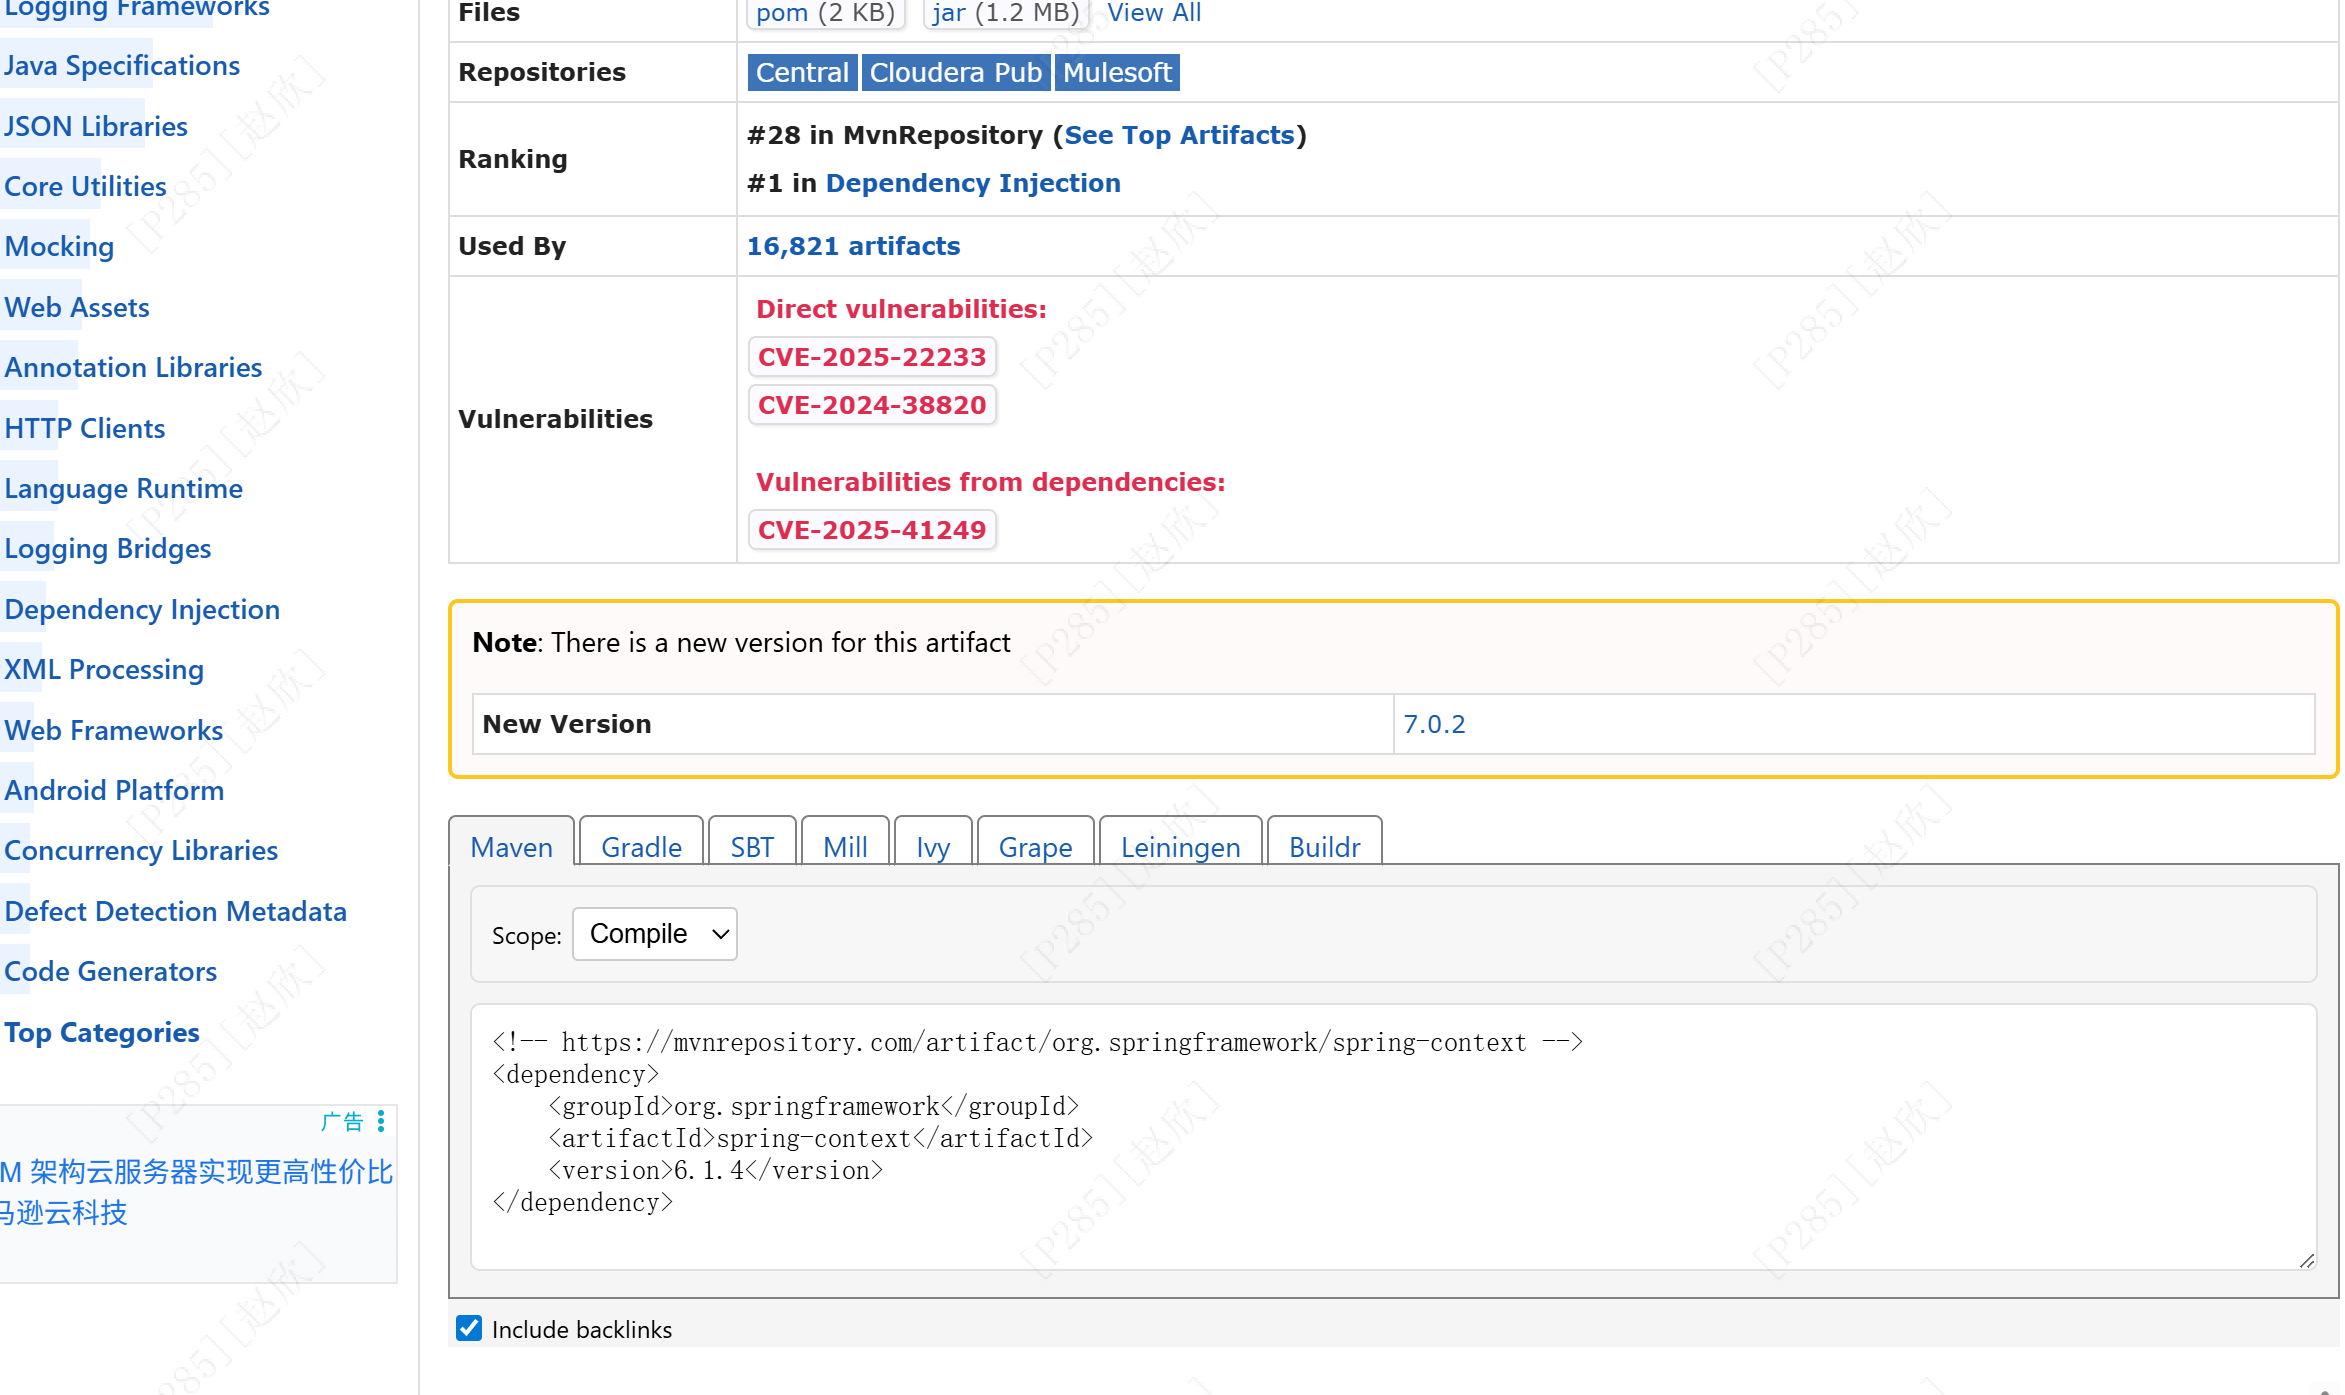The image size is (2345, 1395).
Task: Toggle the Include backlinks checkbox
Action: tap(469, 1328)
